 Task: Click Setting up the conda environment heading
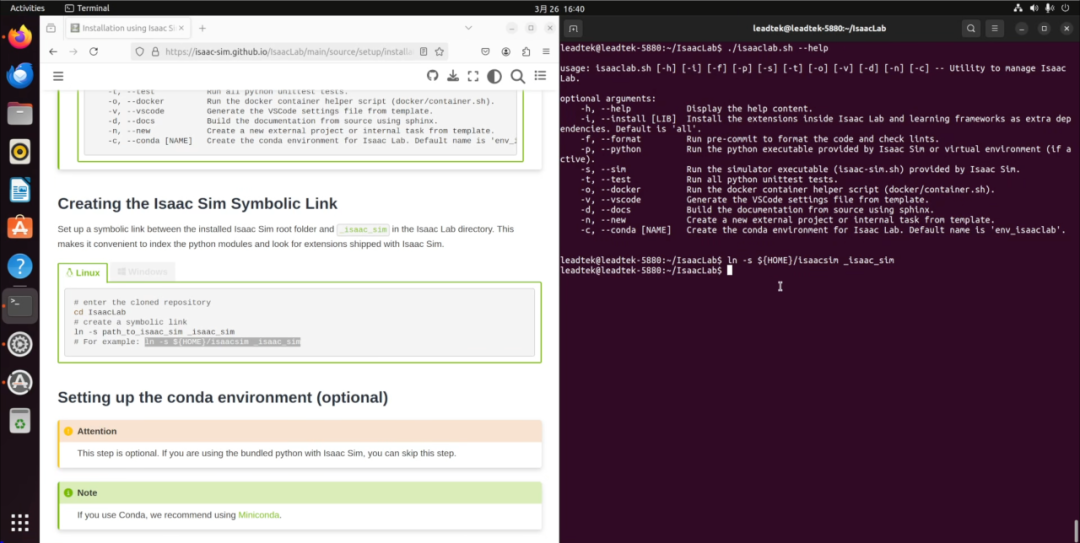coord(223,398)
